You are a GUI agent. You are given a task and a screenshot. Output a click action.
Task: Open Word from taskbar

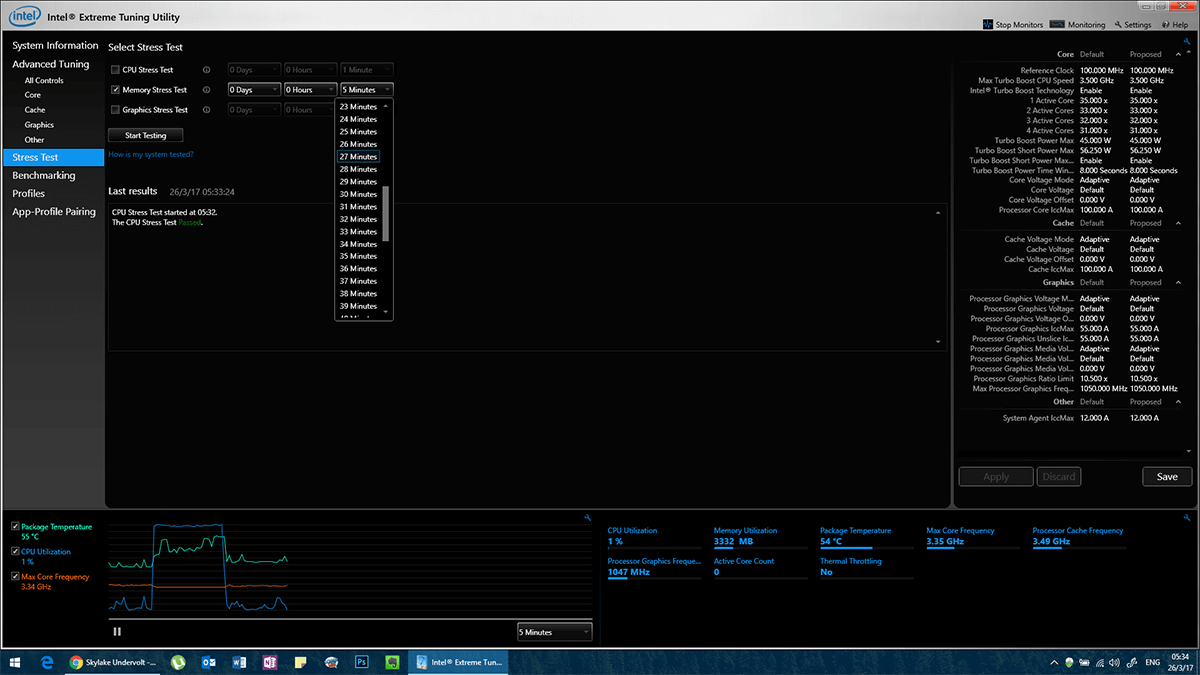click(239, 662)
